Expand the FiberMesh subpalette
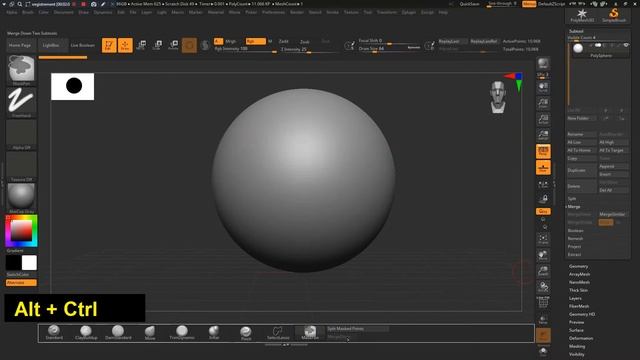The image size is (640, 360). click(x=579, y=306)
